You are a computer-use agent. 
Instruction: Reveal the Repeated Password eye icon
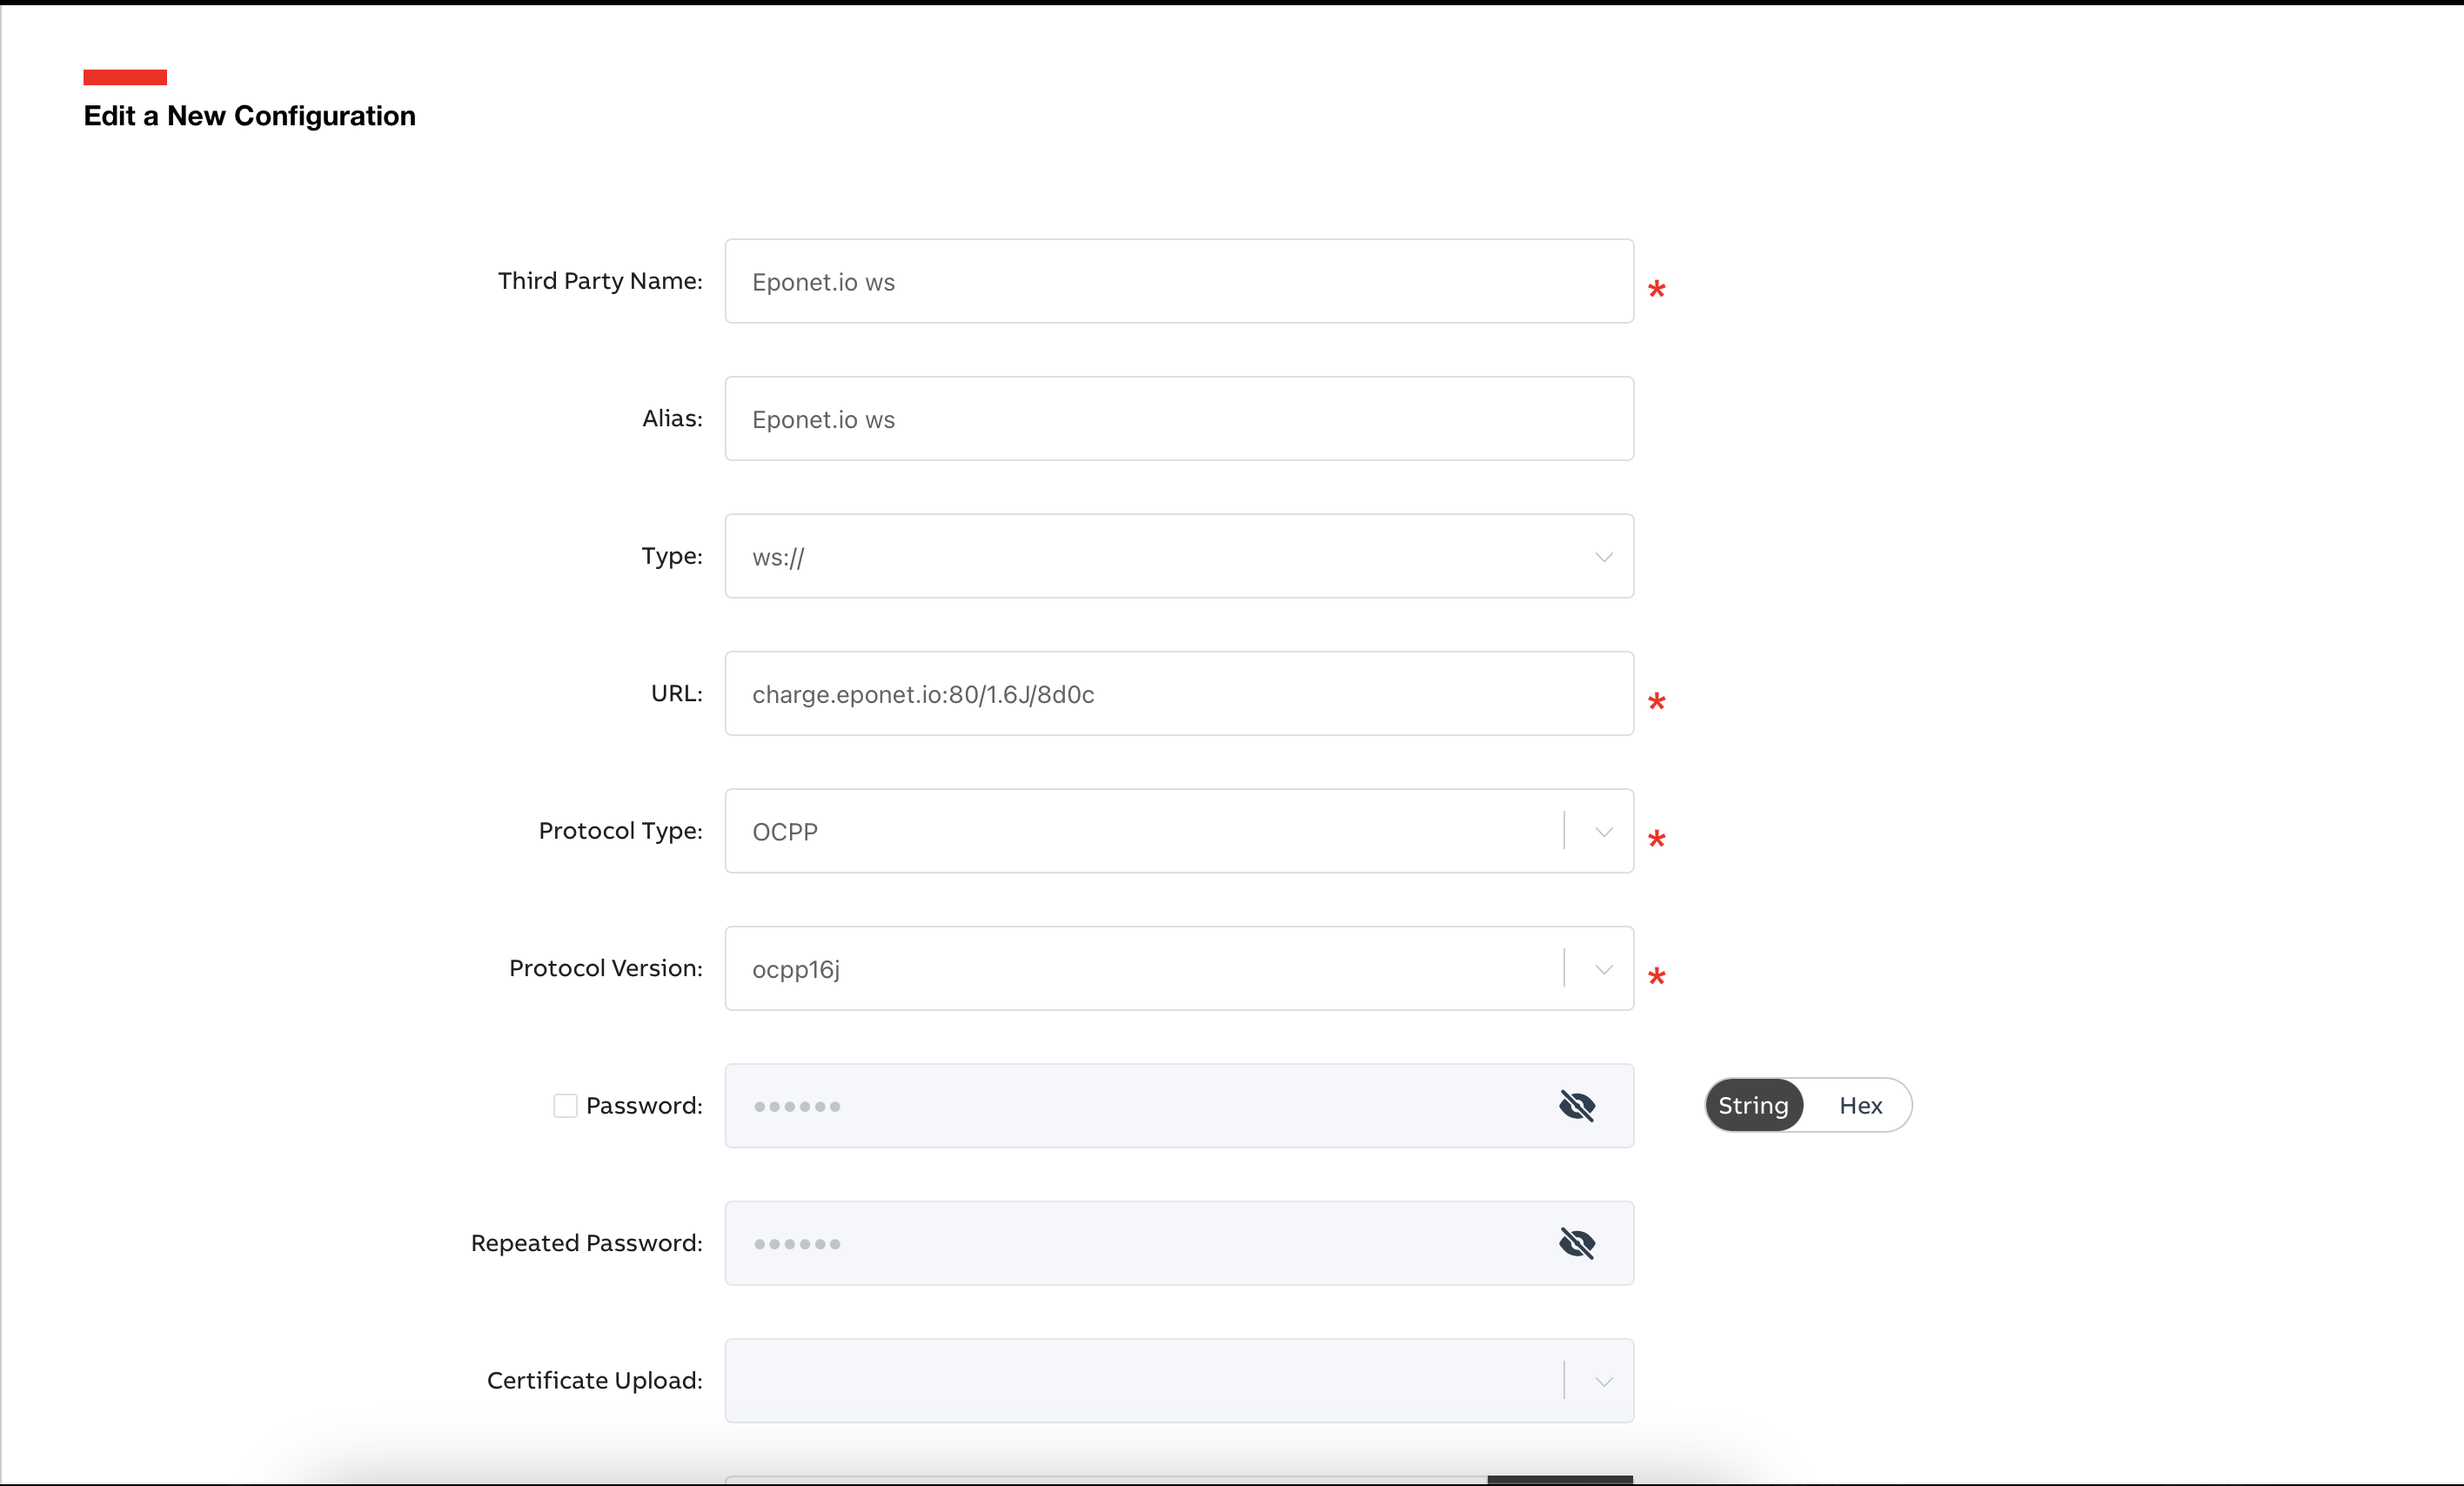1577,1243
